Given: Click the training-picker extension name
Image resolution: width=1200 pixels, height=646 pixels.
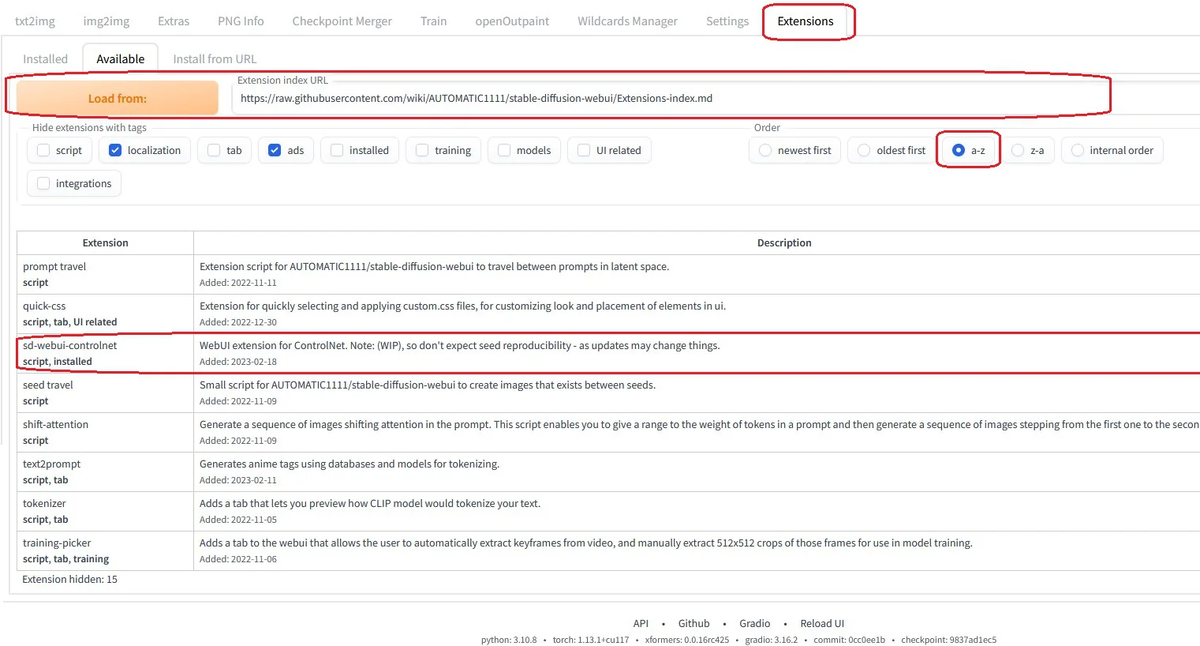Looking at the screenshot, I should click(x=58, y=543).
